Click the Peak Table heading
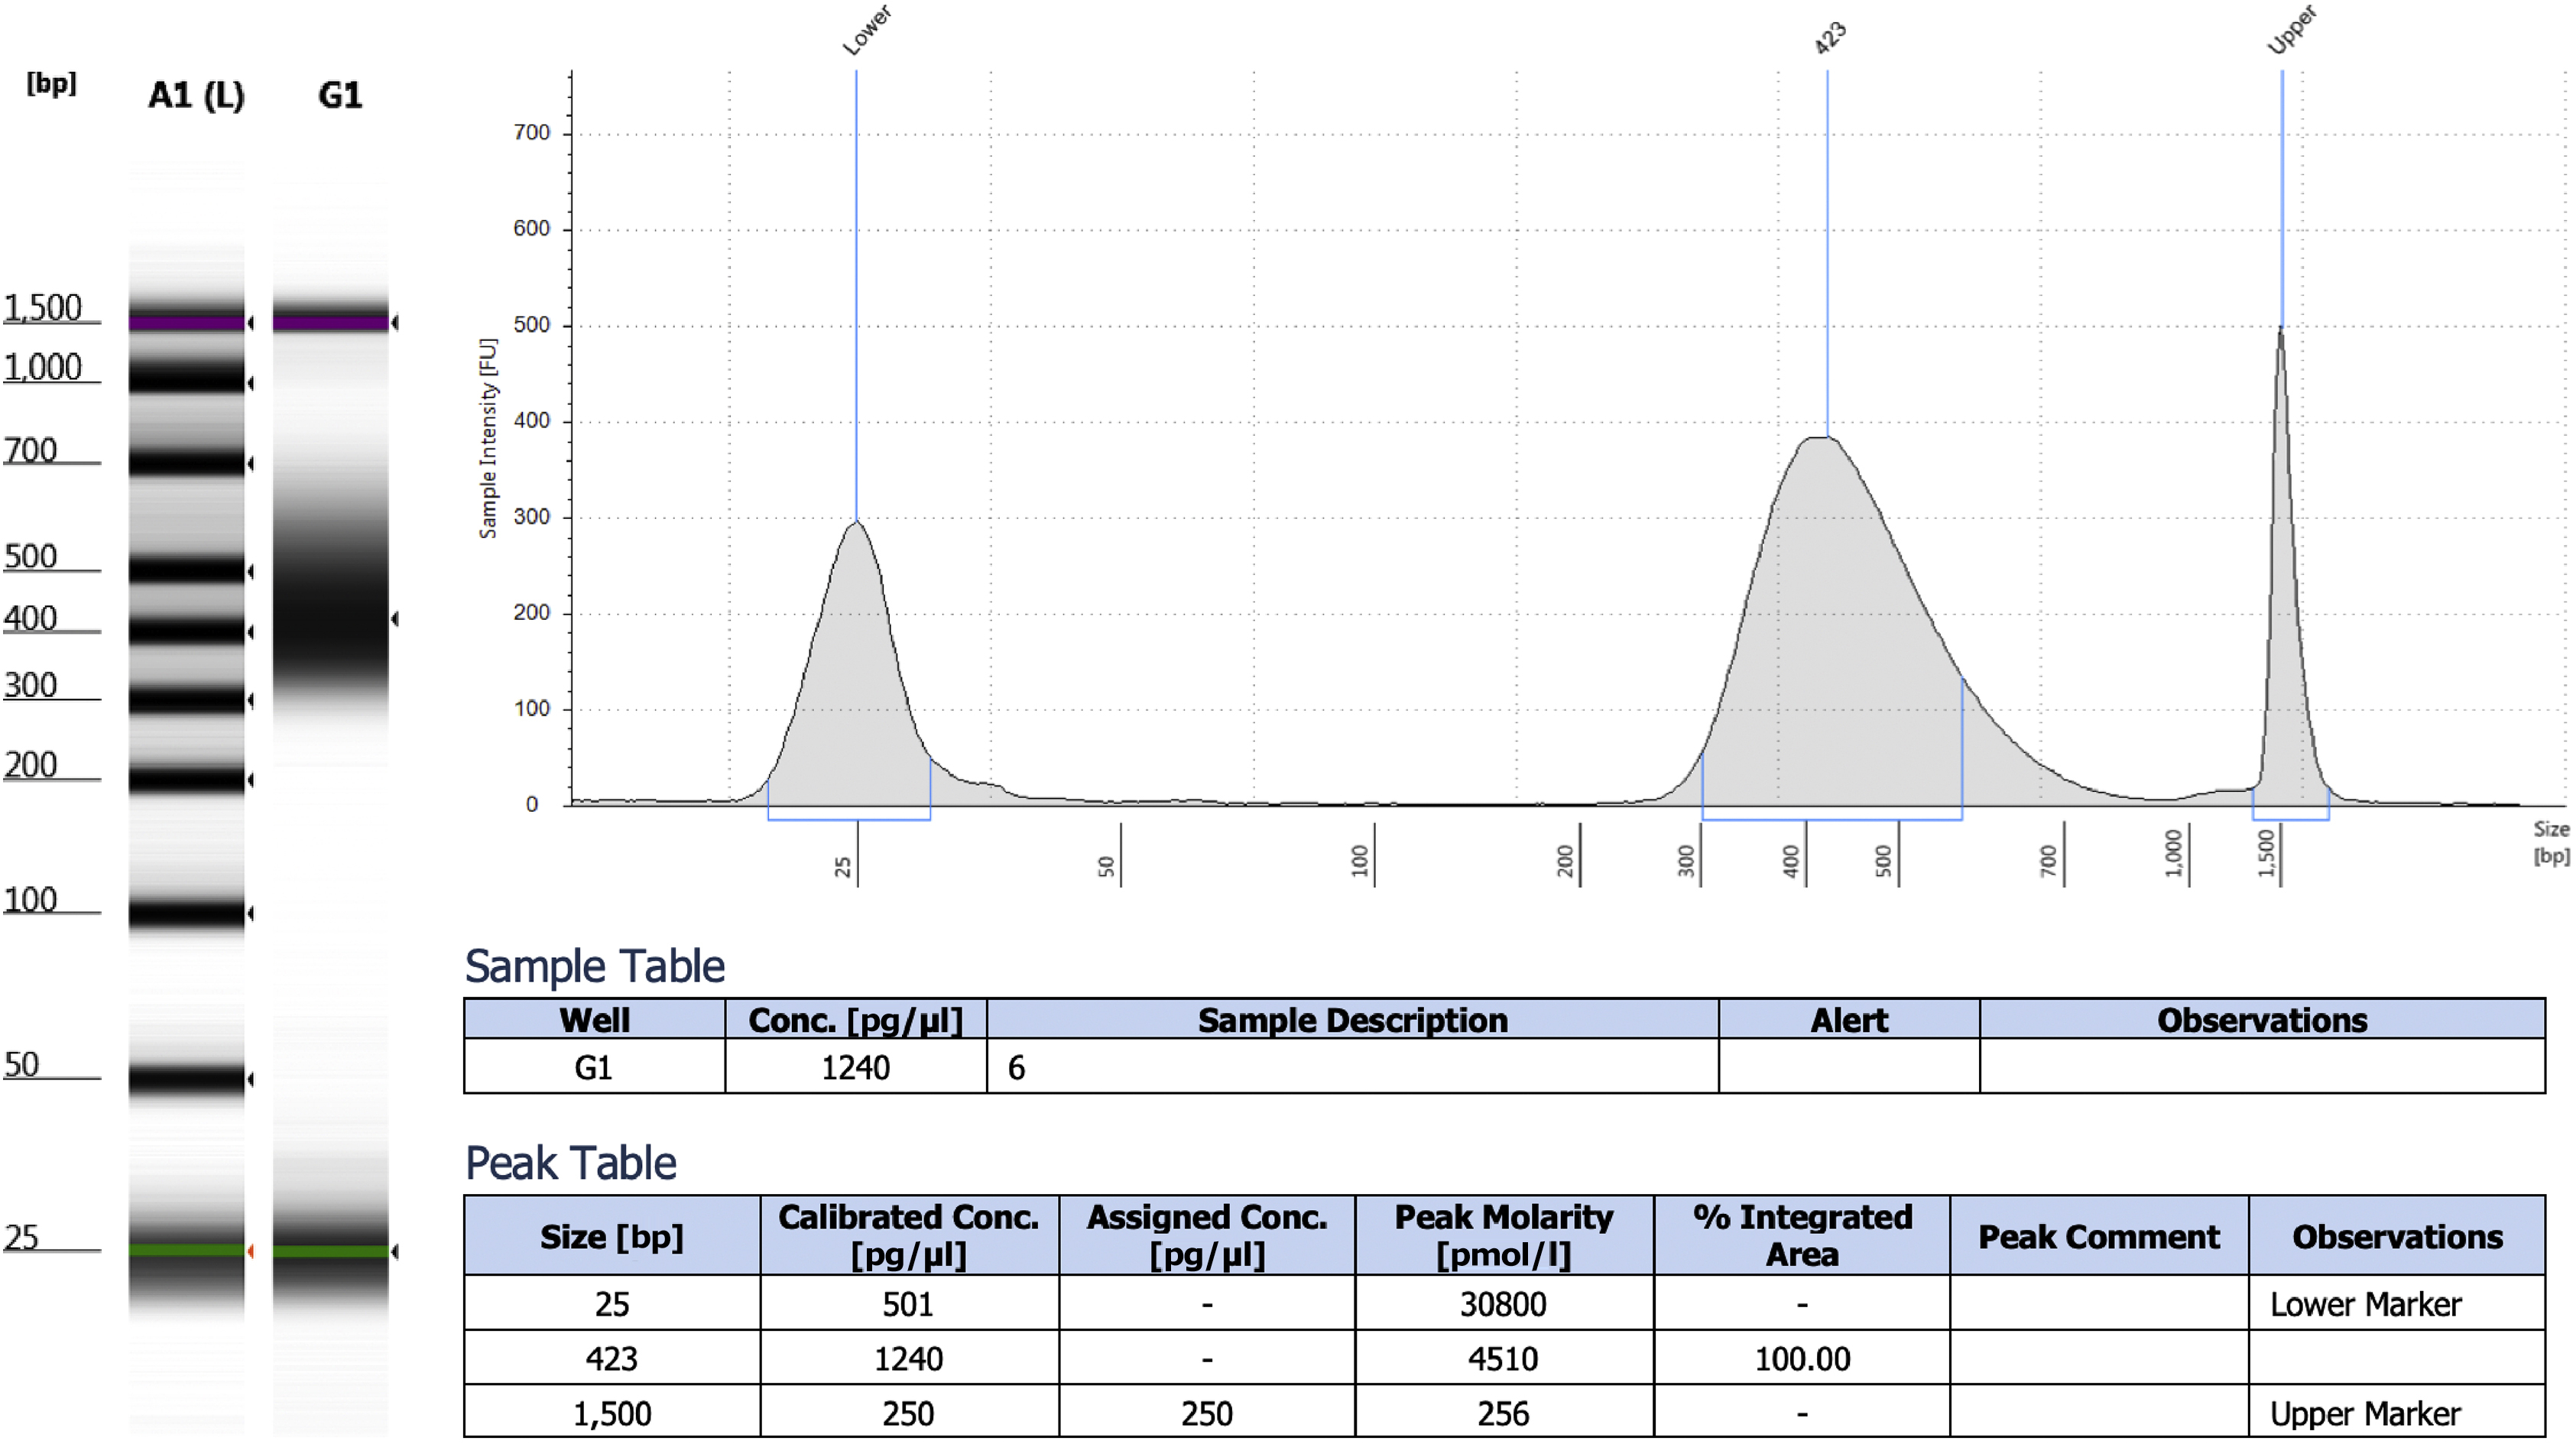This screenshot has width=2576, height=1444. (x=570, y=1163)
